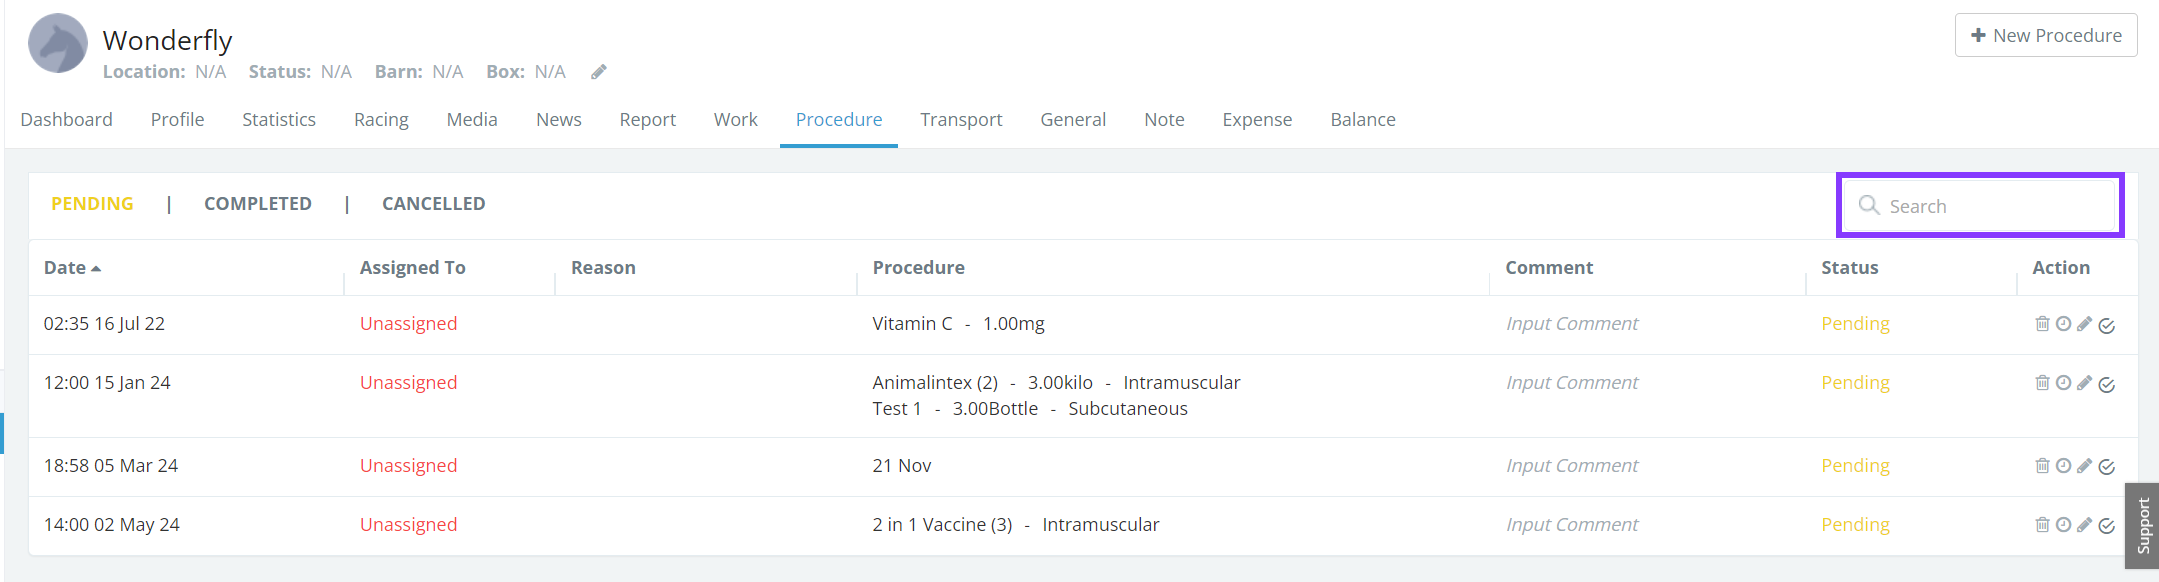Click trash icon on the 21 Nov row
Viewport: 2159px width, 582px height.
[2042, 466]
